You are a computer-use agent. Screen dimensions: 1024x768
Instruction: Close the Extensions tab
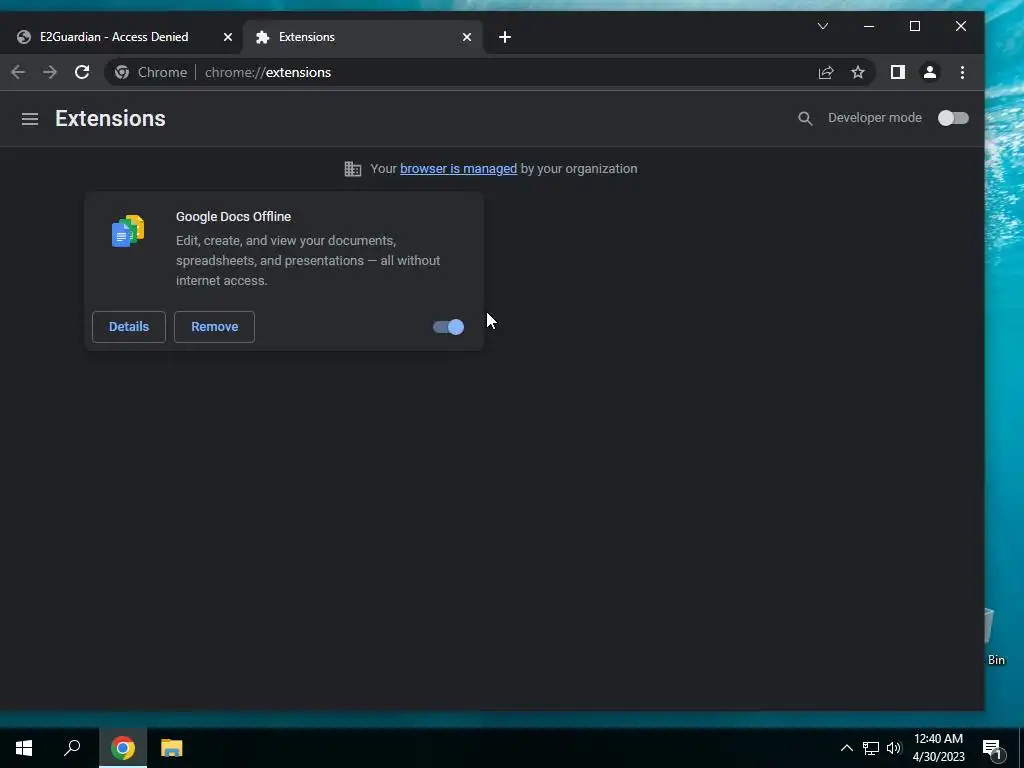[x=466, y=37]
